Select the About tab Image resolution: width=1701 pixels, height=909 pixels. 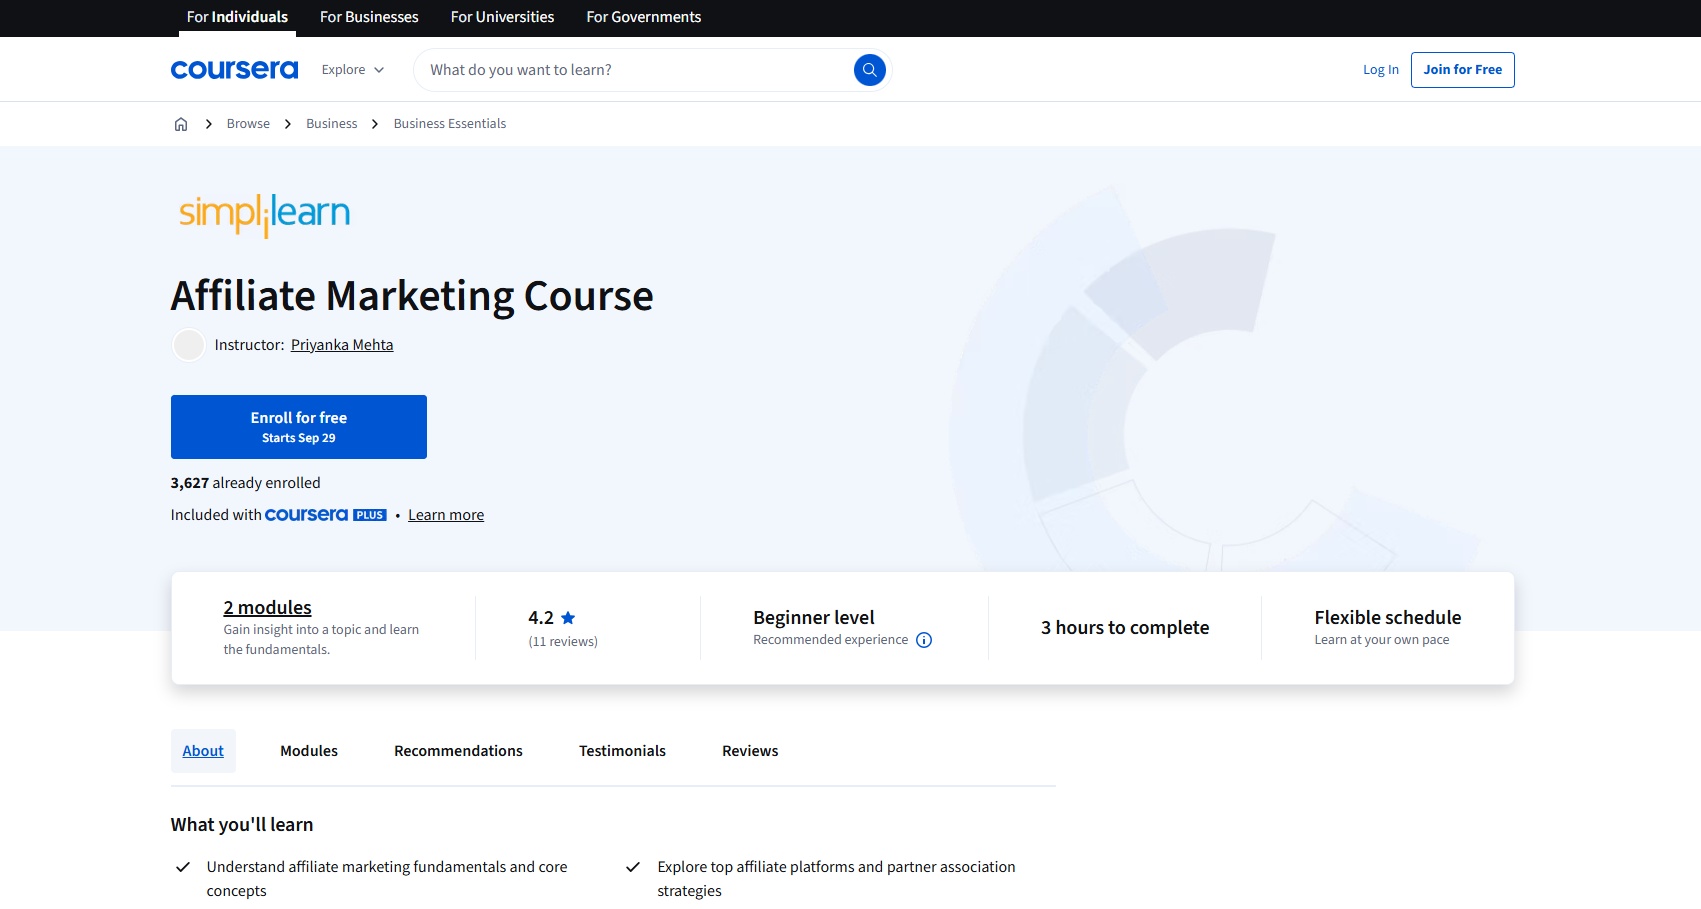[203, 751]
